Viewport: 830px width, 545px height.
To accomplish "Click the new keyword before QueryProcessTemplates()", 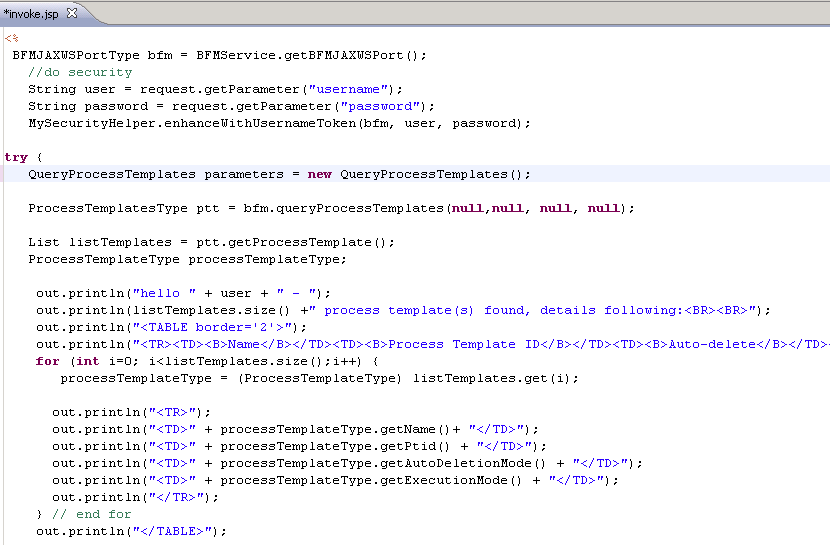I will [319, 174].
